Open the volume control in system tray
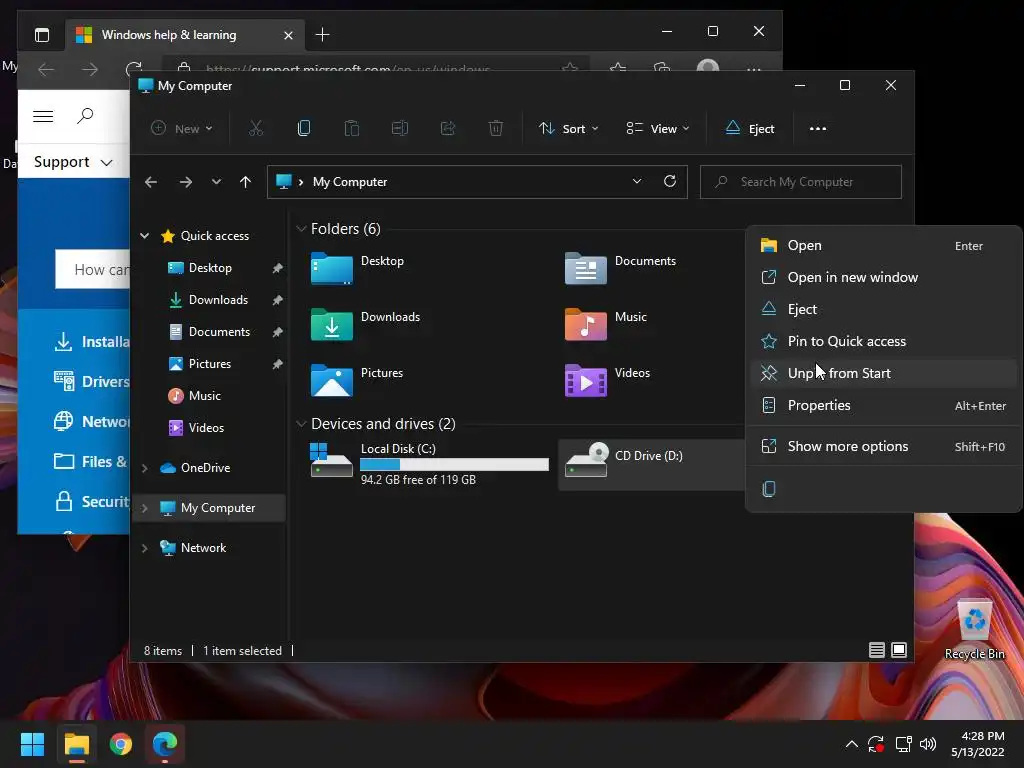The height and width of the screenshot is (768, 1024). tap(928, 744)
